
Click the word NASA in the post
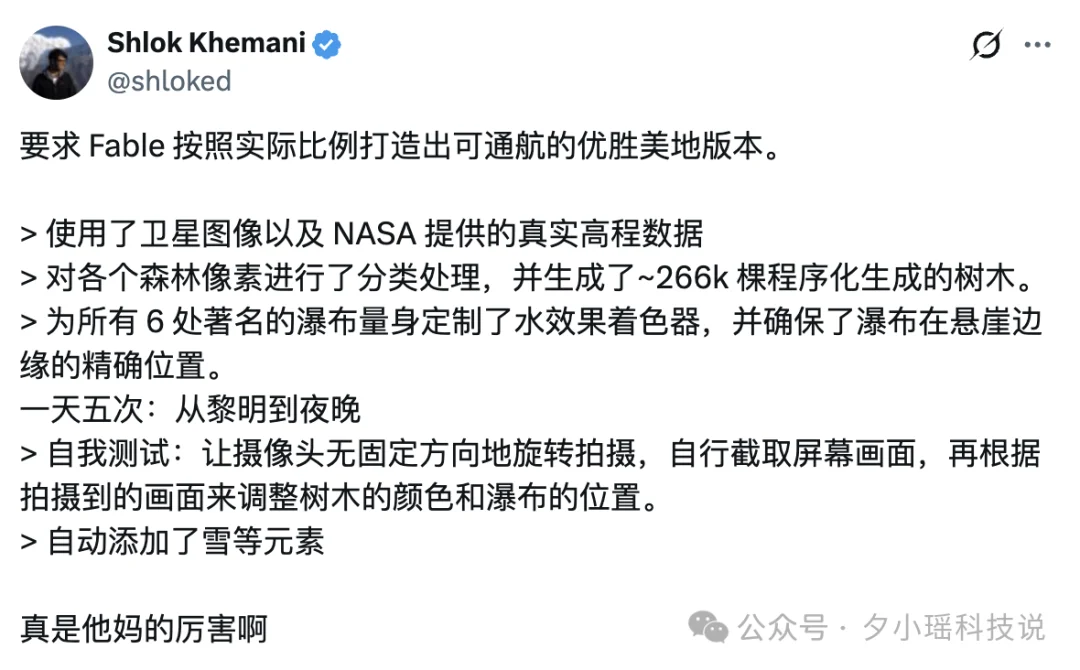point(375,234)
